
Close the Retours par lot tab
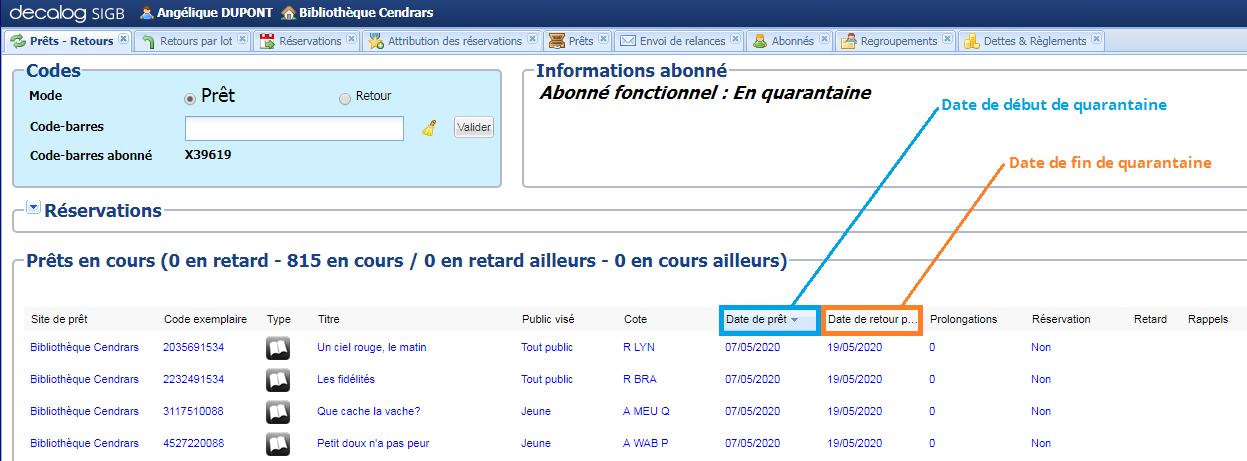pos(243,40)
